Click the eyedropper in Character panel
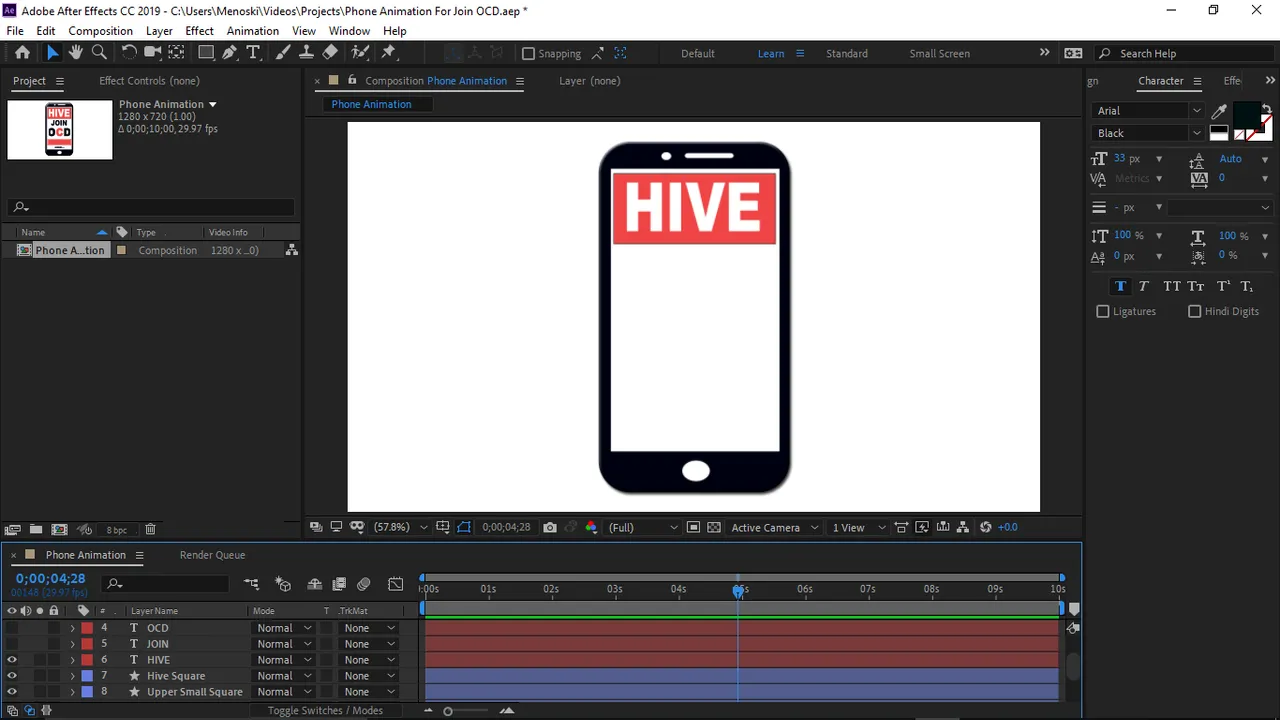The height and width of the screenshot is (720, 1280). pos(1219,111)
